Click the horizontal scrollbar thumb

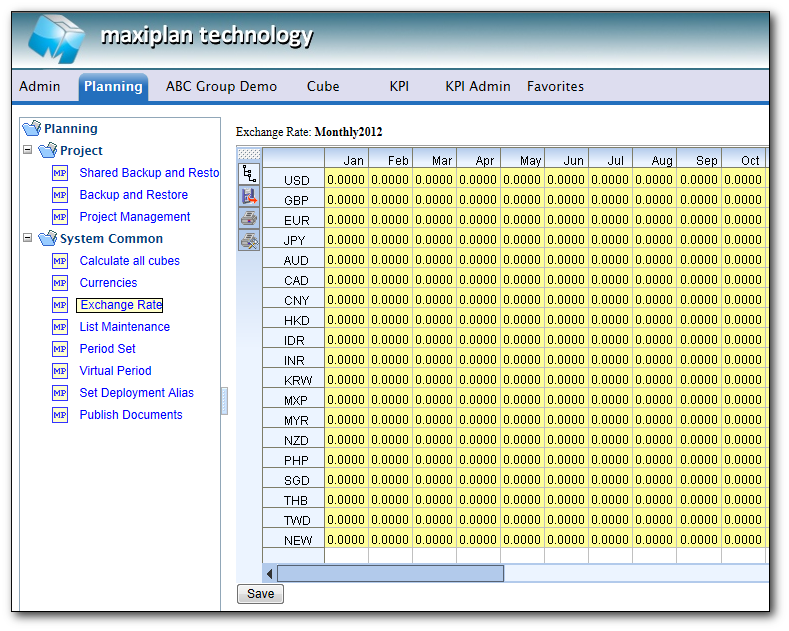coord(390,573)
